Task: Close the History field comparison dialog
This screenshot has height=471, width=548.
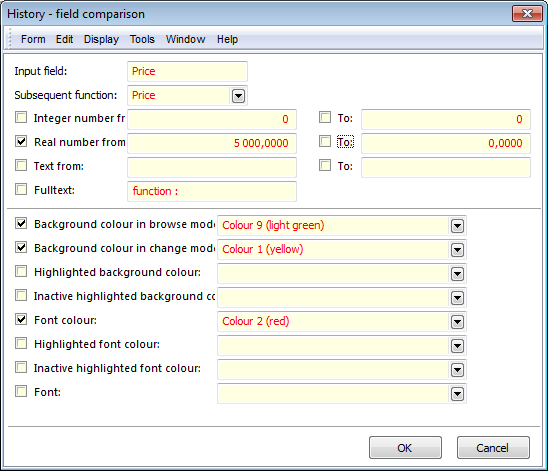Action: [x=527, y=14]
